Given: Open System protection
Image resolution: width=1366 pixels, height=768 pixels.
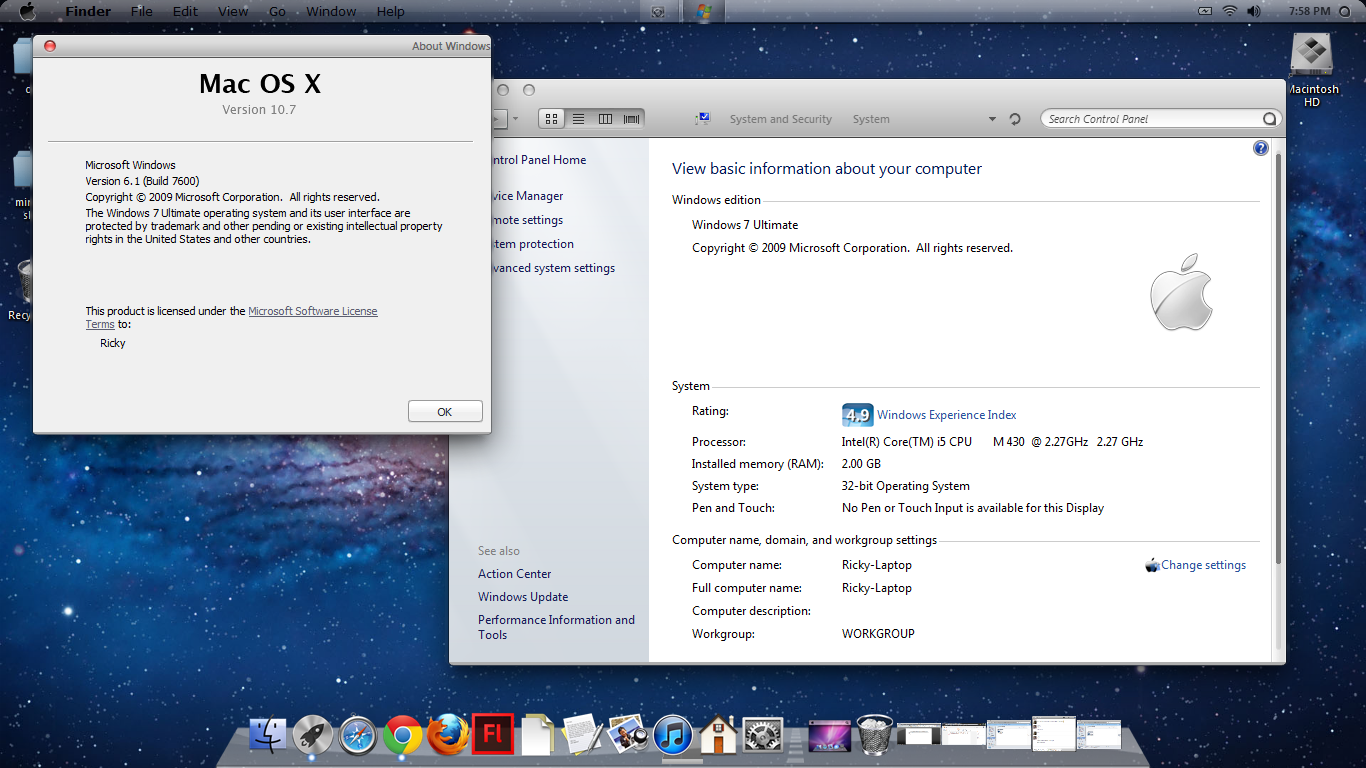Looking at the screenshot, I should click(532, 244).
